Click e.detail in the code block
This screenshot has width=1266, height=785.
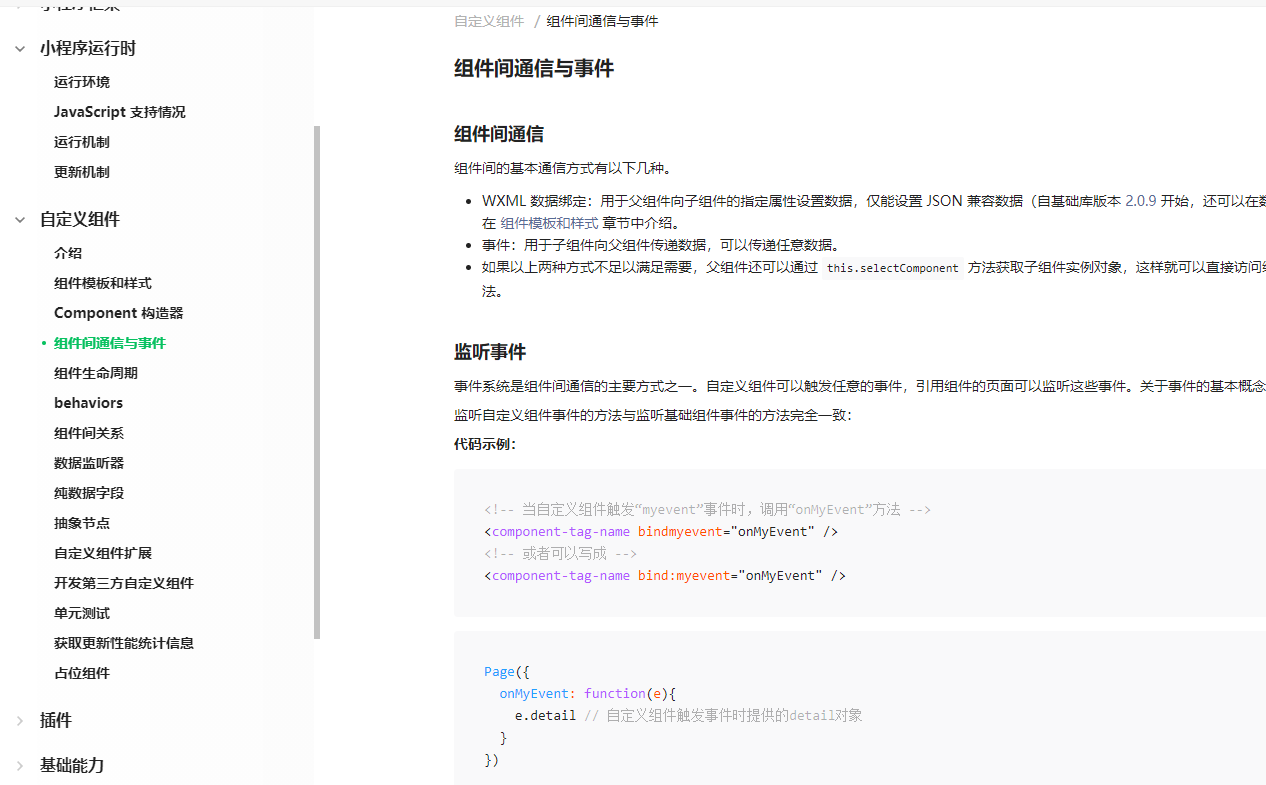(x=545, y=715)
